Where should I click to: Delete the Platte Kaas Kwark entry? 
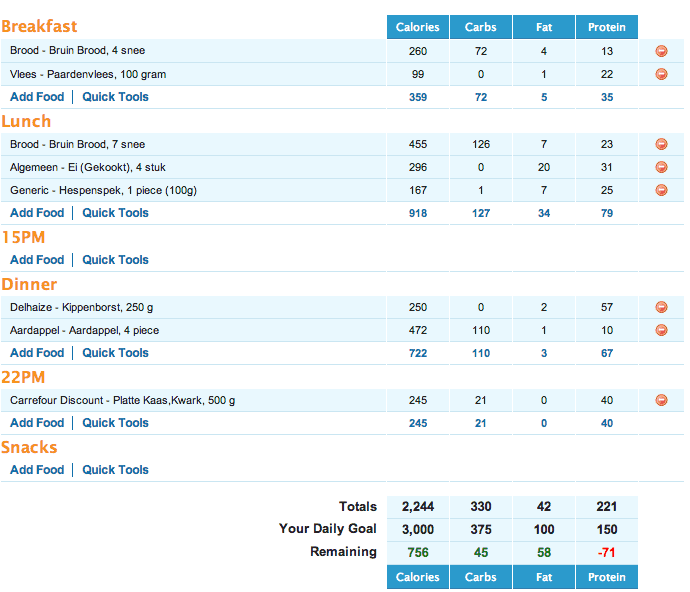[x=661, y=400]
